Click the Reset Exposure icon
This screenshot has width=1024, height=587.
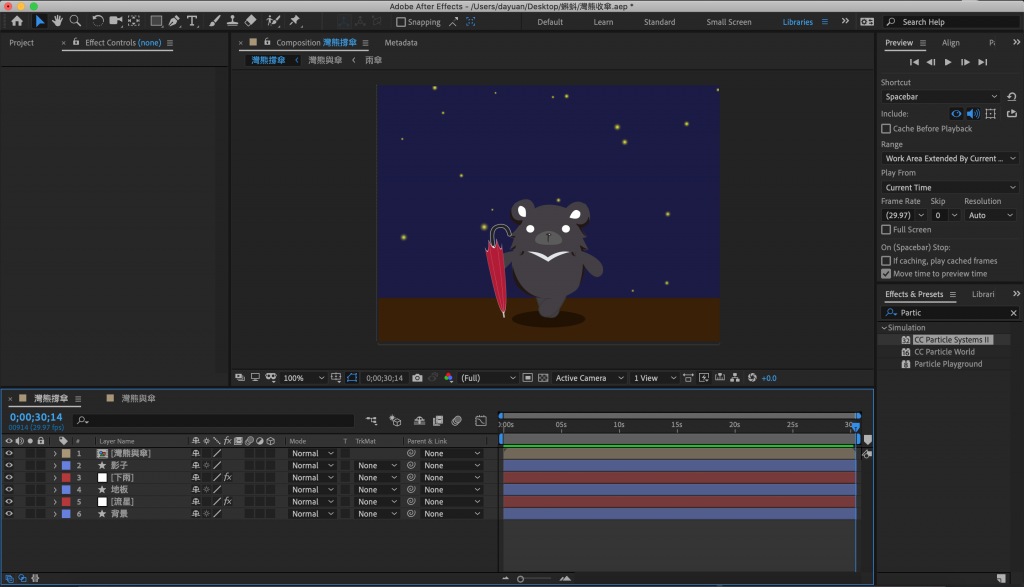(x=752, y=378)
